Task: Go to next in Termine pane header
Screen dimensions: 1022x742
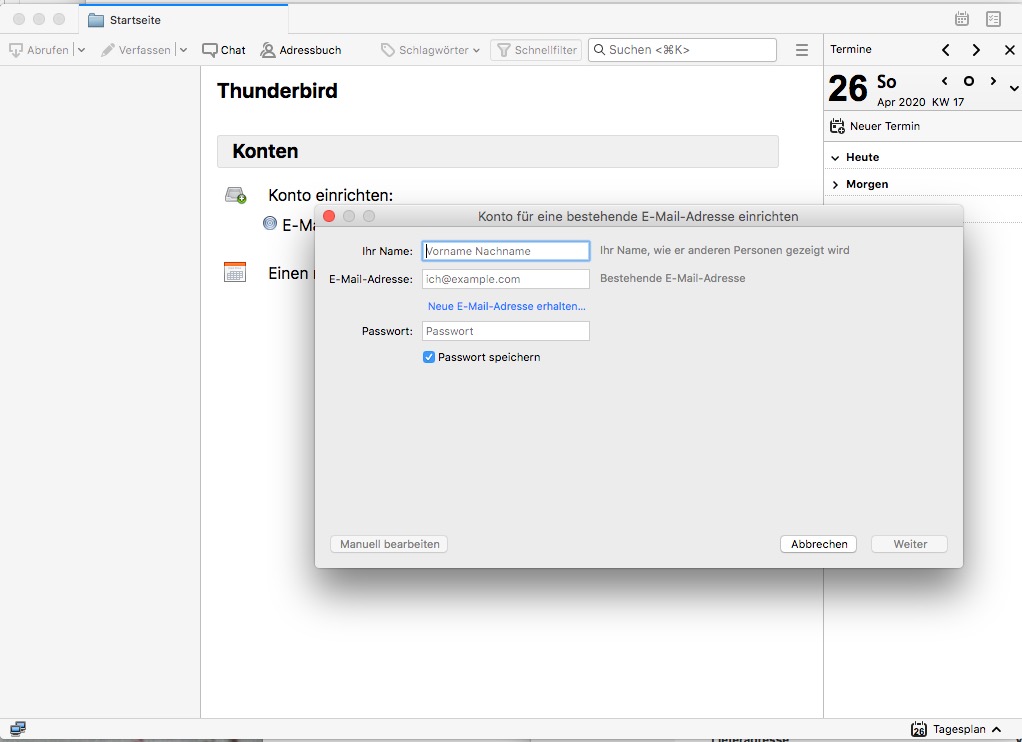Action: tap(976, 50)
